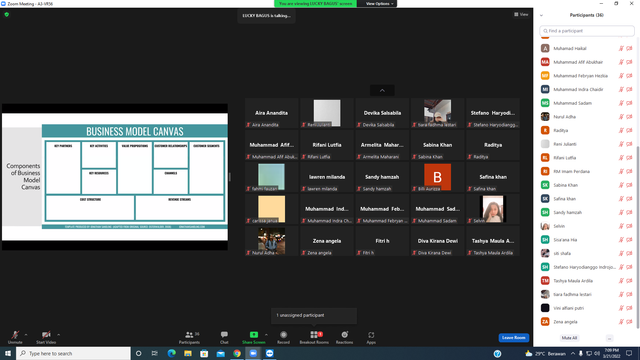This screenshot has width=640, height=360.
Task: Open notification center icon in taskbar
Action: pos(629,353)
